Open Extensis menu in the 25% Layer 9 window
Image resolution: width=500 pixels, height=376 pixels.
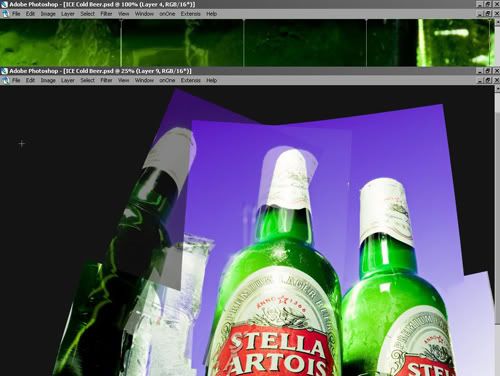tap(191, 80)
